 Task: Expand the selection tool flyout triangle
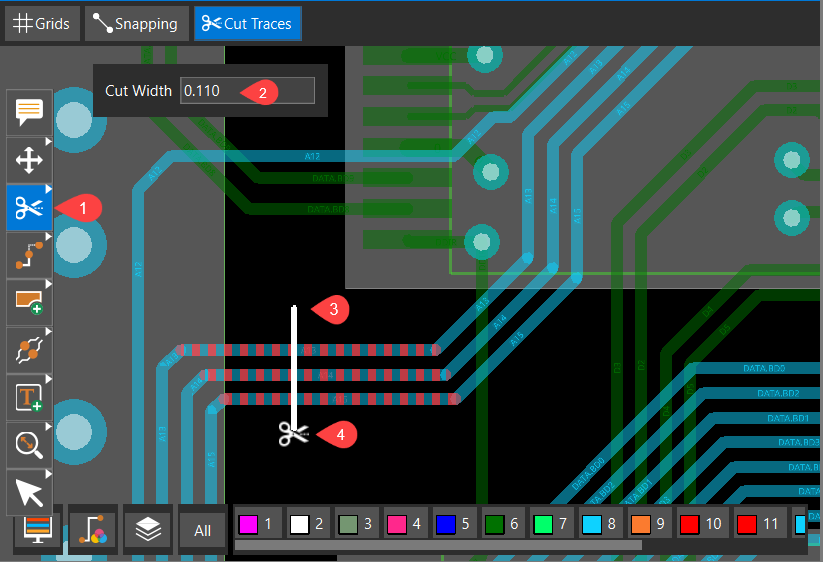click(x=48, y=473)
